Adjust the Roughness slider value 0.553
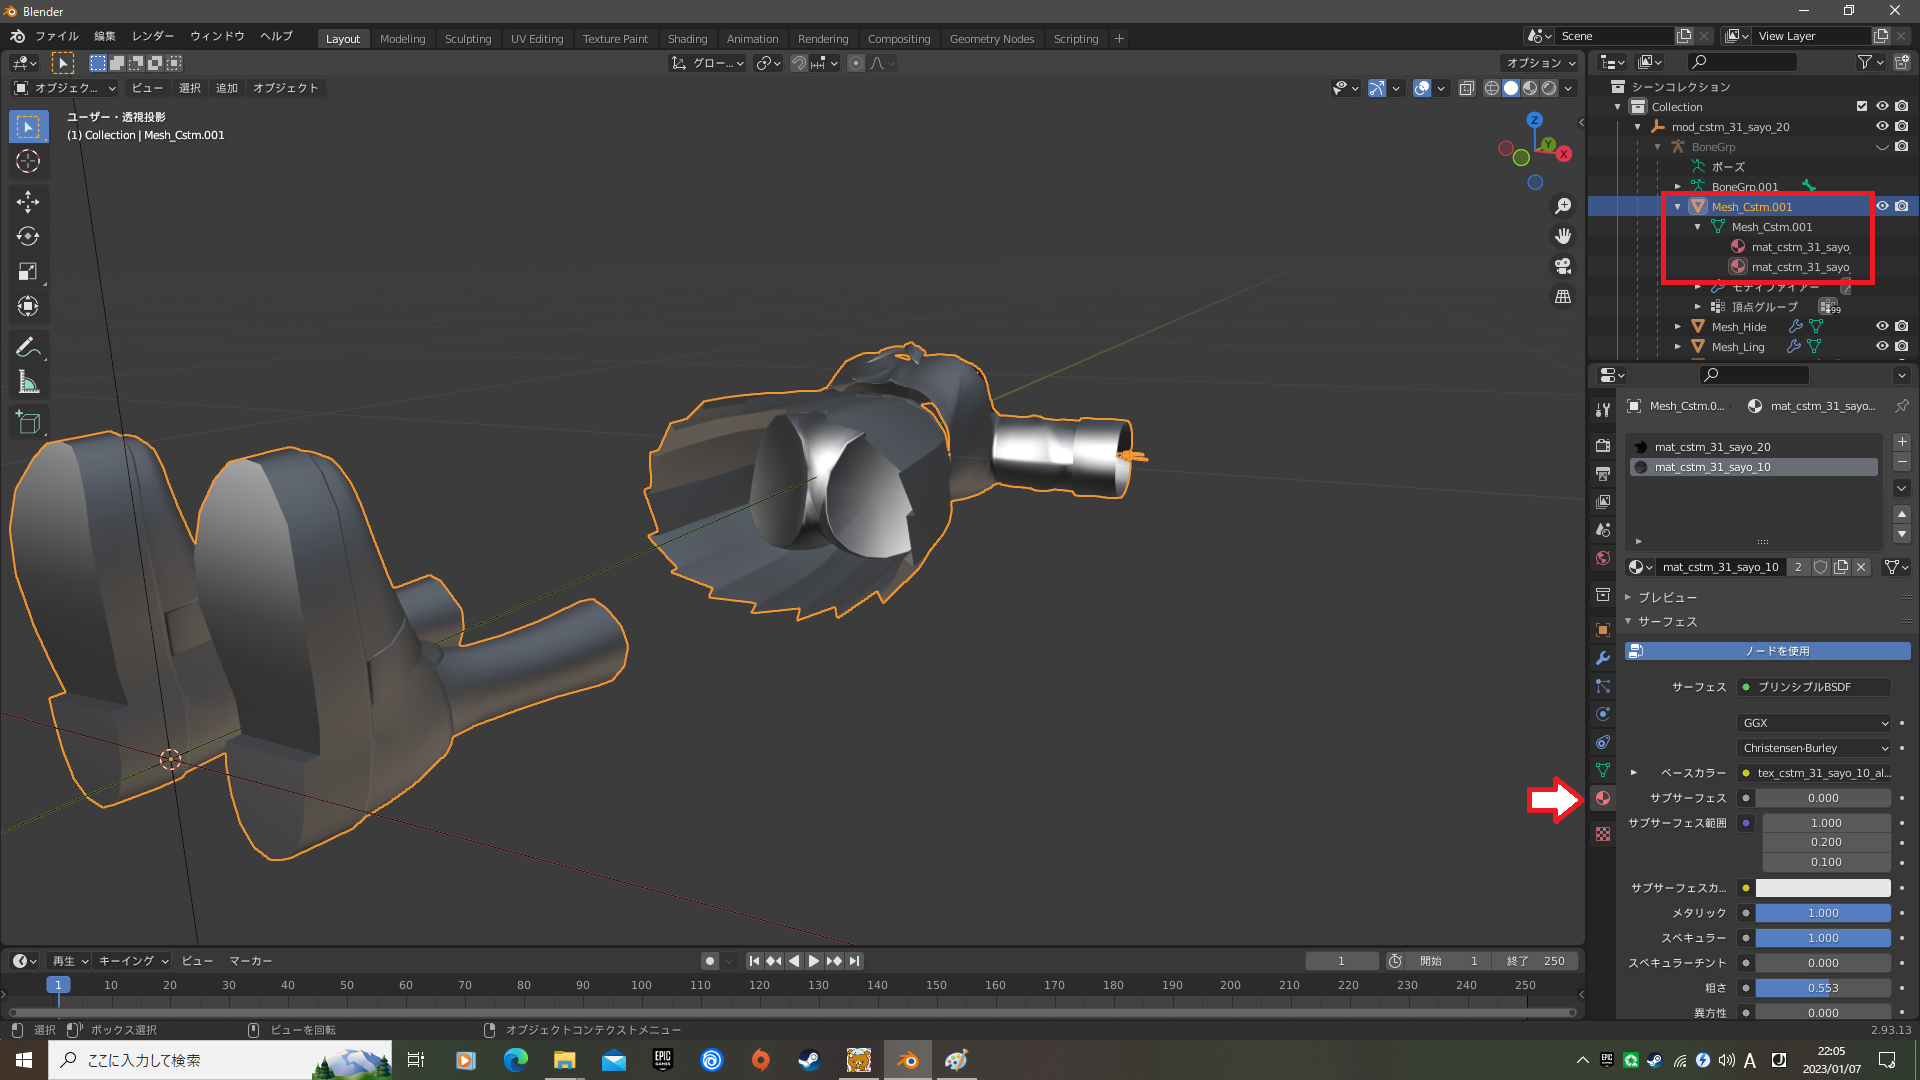The width and height of the screenshot is (1920, 1080). (1823, 988)
